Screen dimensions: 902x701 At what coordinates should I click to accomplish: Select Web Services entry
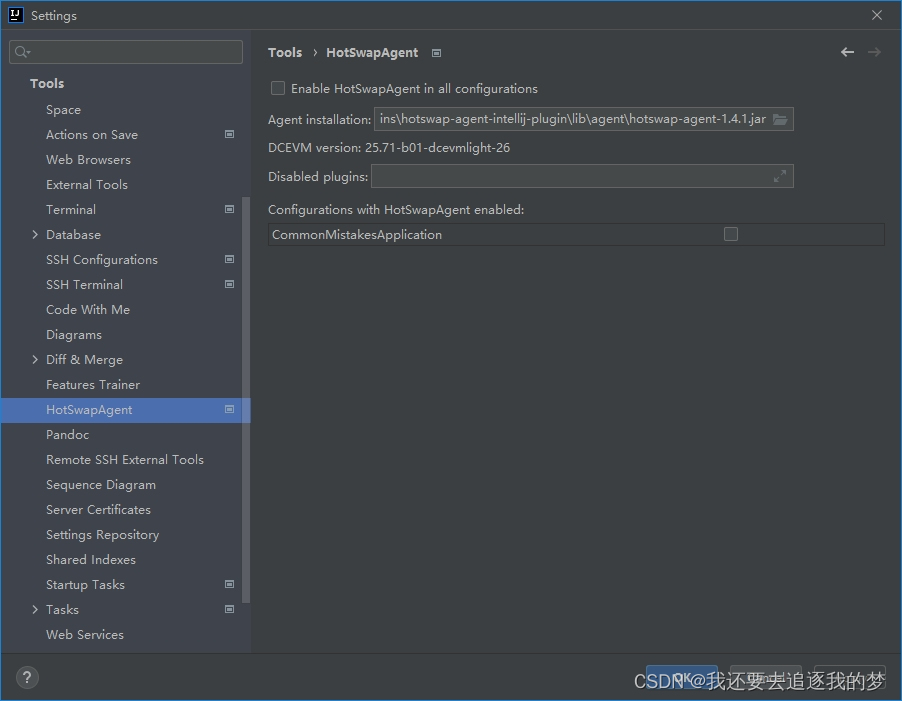(x=85, y=635)
